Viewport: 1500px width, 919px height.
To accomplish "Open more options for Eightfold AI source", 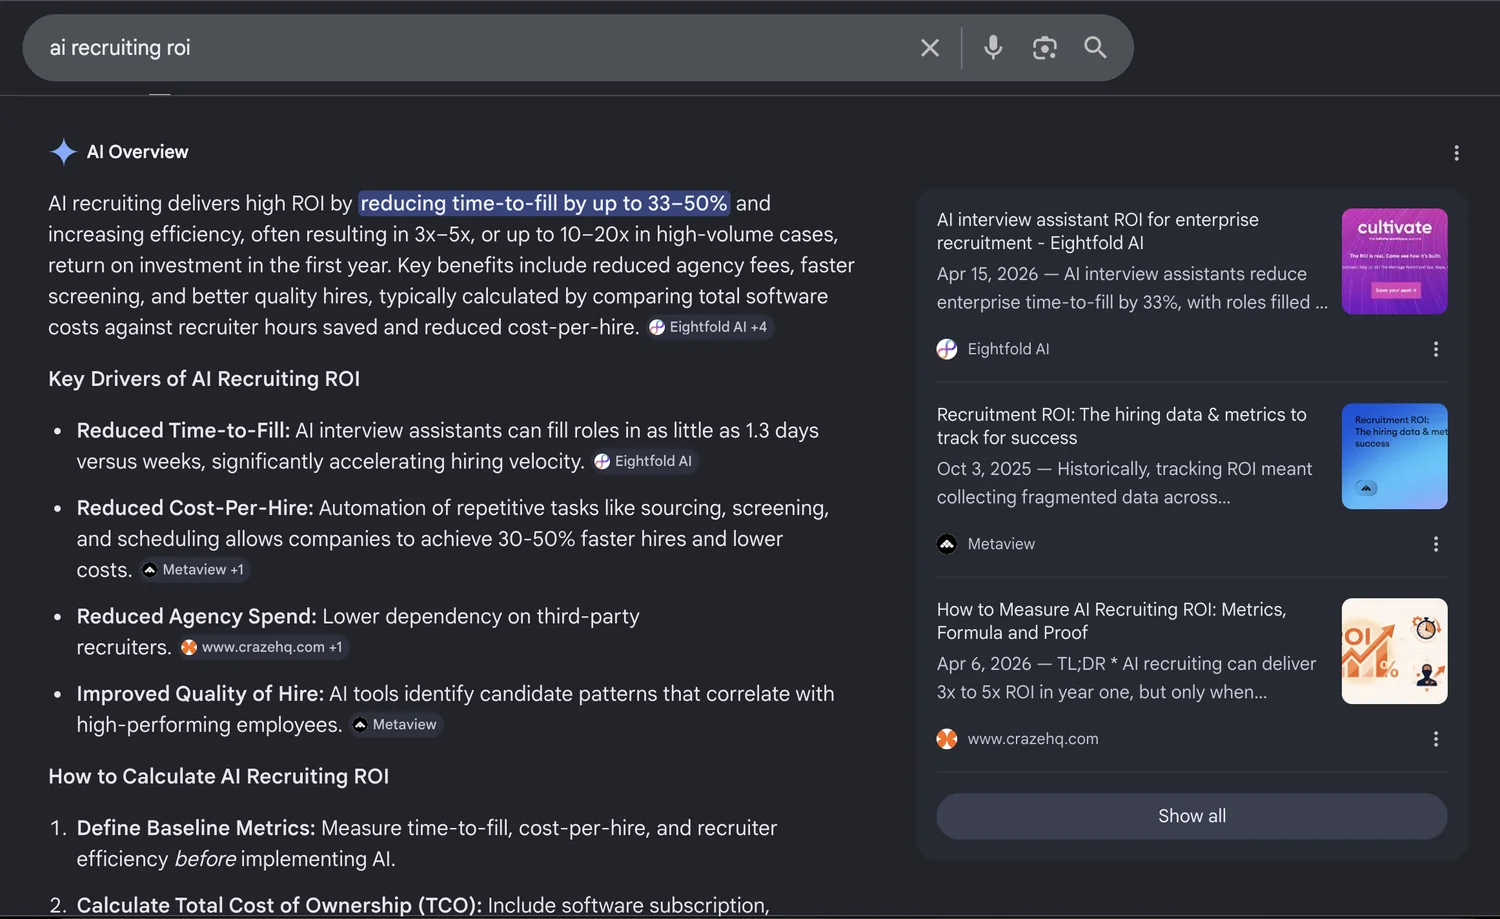I will point(1436,349).
